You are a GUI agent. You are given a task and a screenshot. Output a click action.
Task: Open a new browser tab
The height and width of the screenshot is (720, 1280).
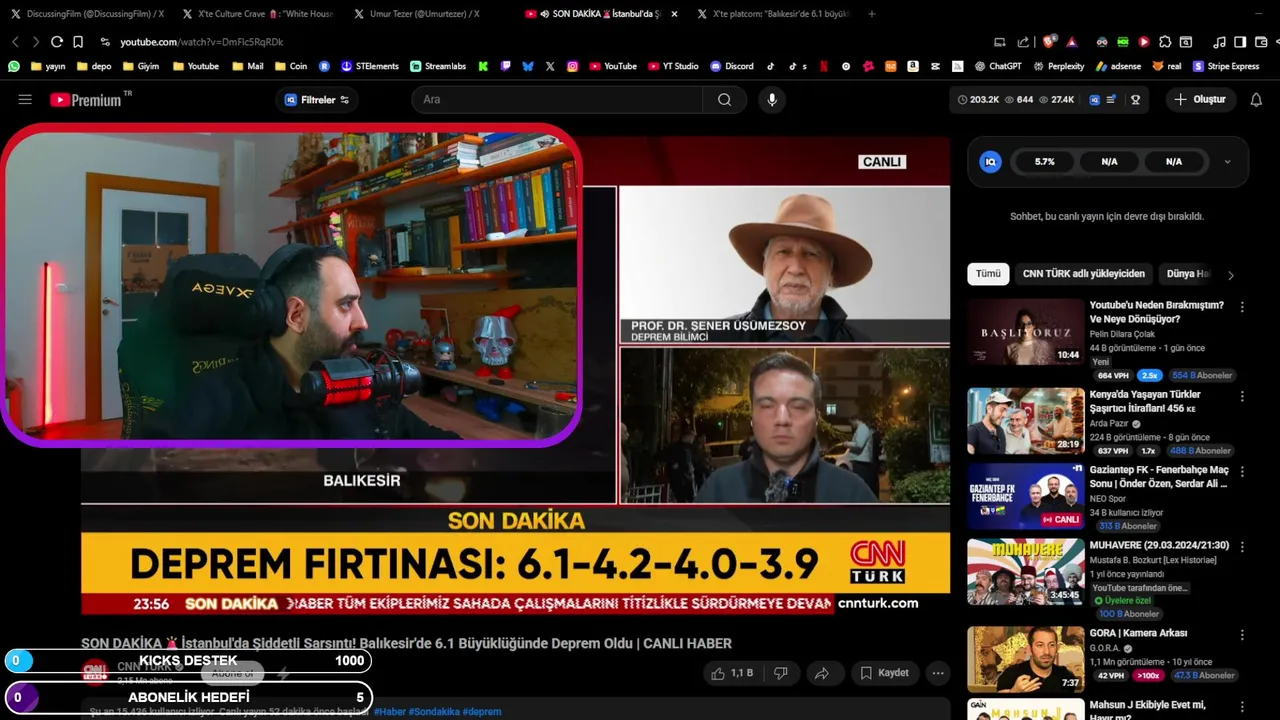coord(872,14)
